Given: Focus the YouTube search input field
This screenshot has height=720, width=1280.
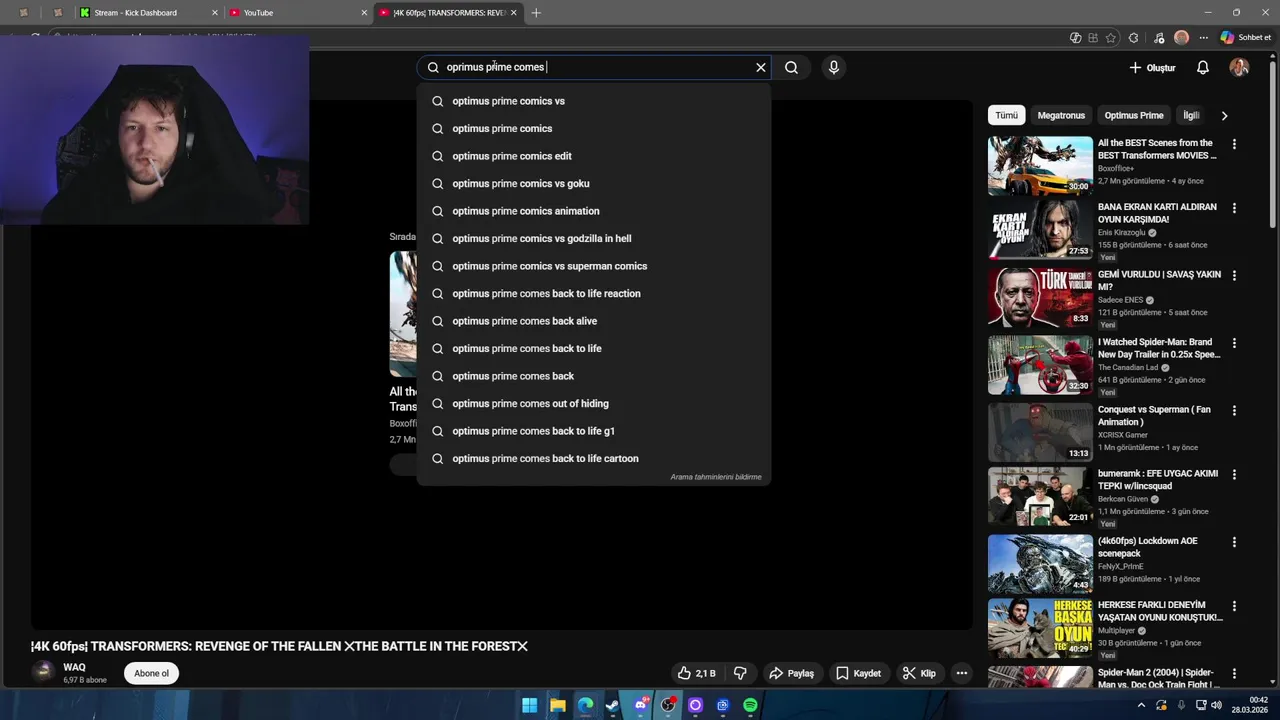Looking at the screenshot, I should [x=595, y=67].
